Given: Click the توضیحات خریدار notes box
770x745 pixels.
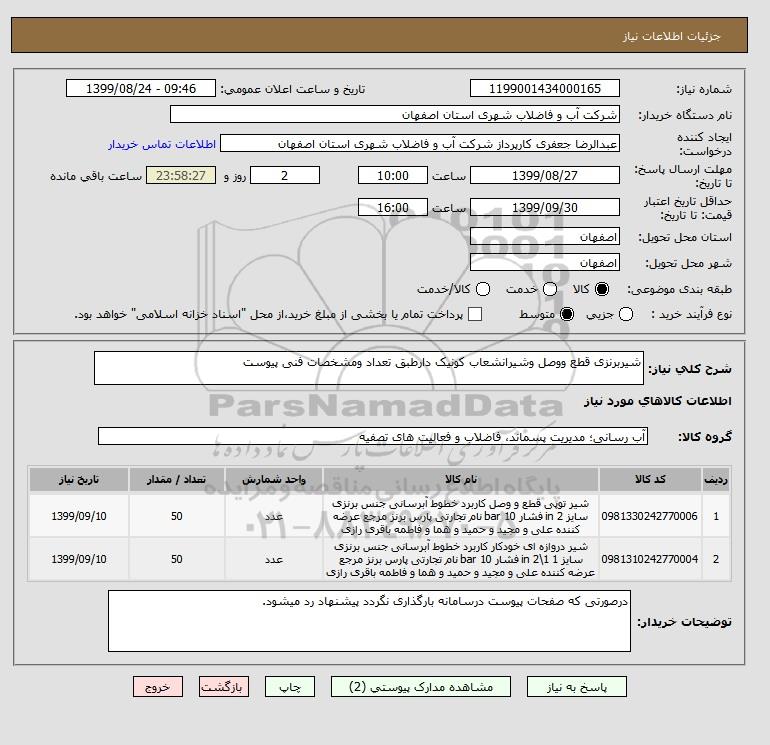Looking at the screenshot, I should click(369, 621).
